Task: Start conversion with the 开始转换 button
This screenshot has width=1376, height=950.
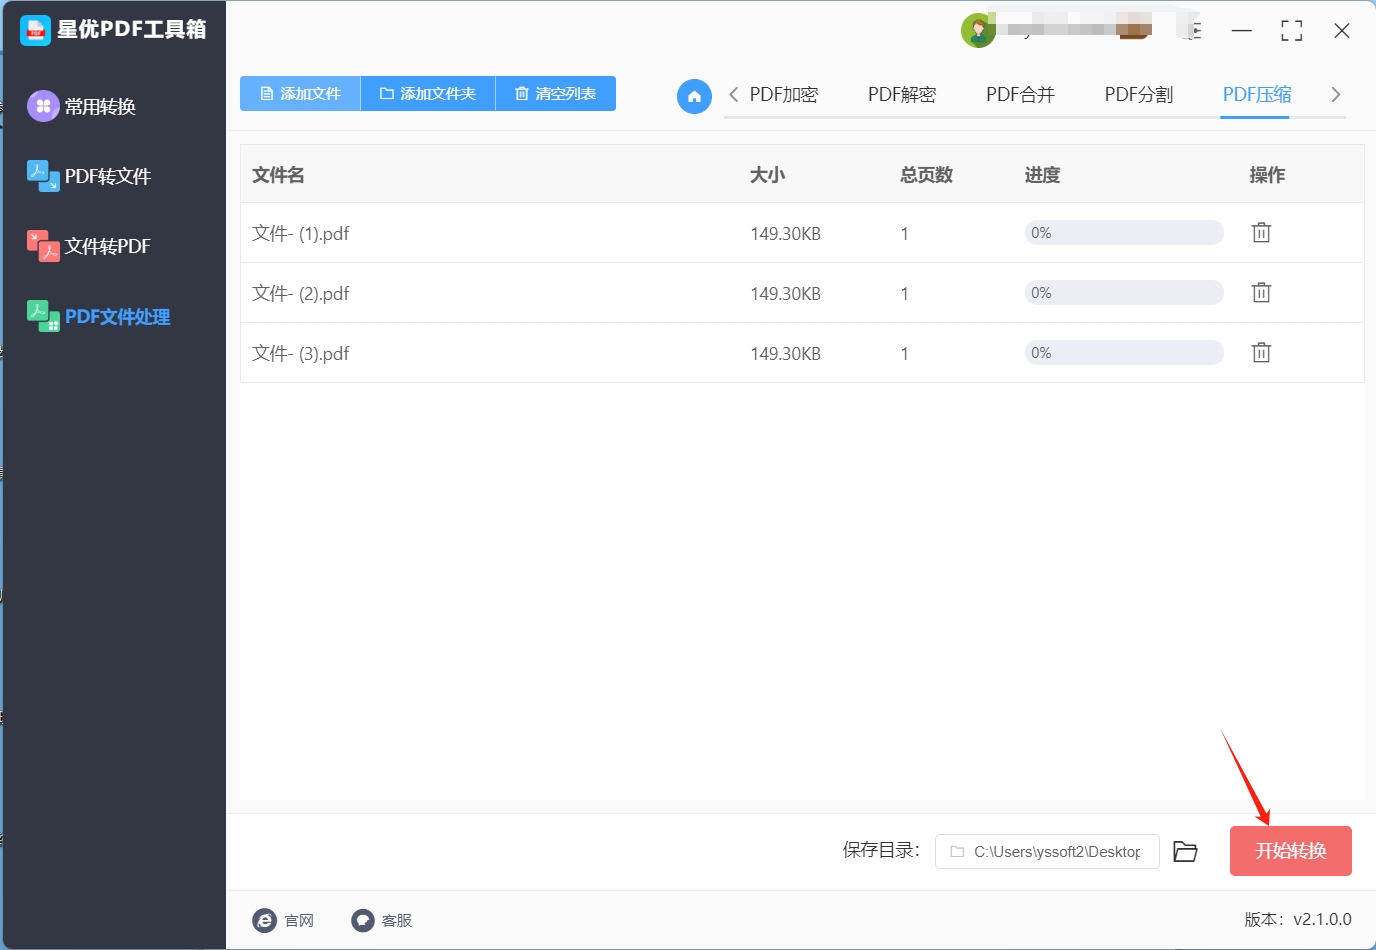Action: coord(1291,851)
